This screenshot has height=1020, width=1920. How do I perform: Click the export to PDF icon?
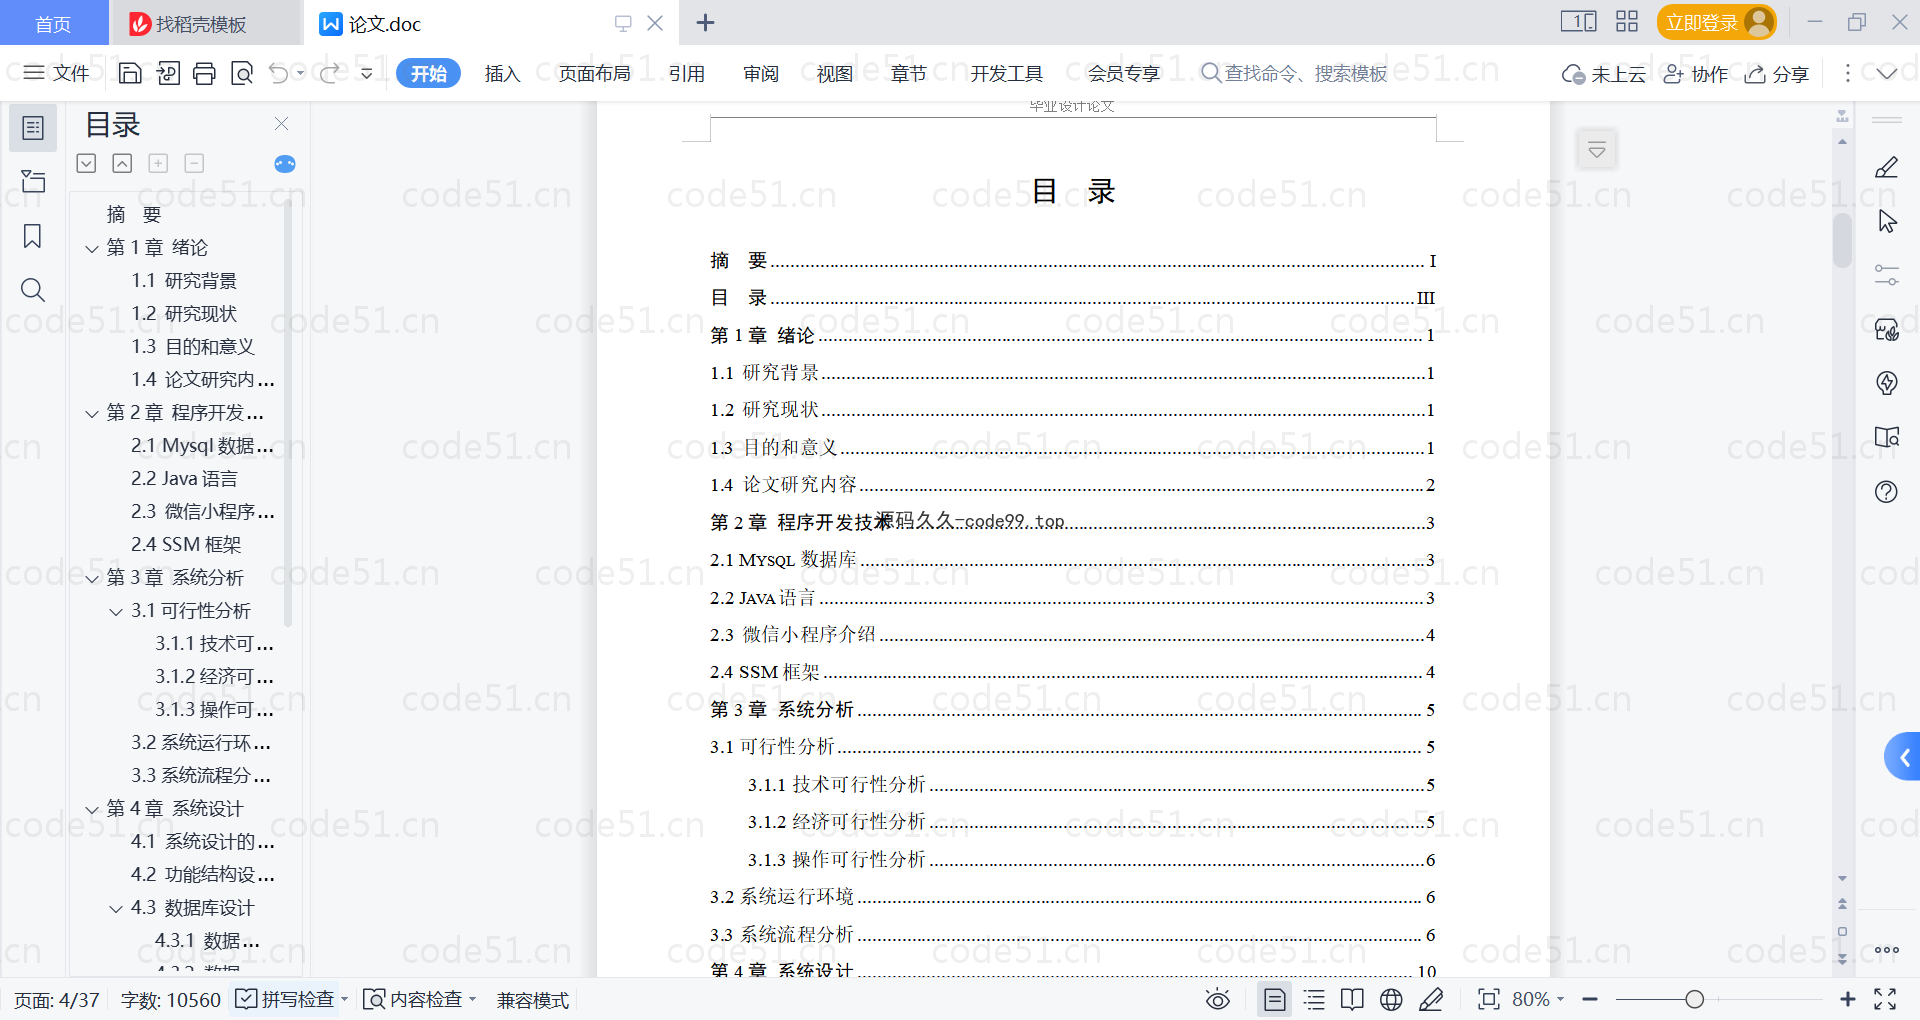click(x=168, y=73)
